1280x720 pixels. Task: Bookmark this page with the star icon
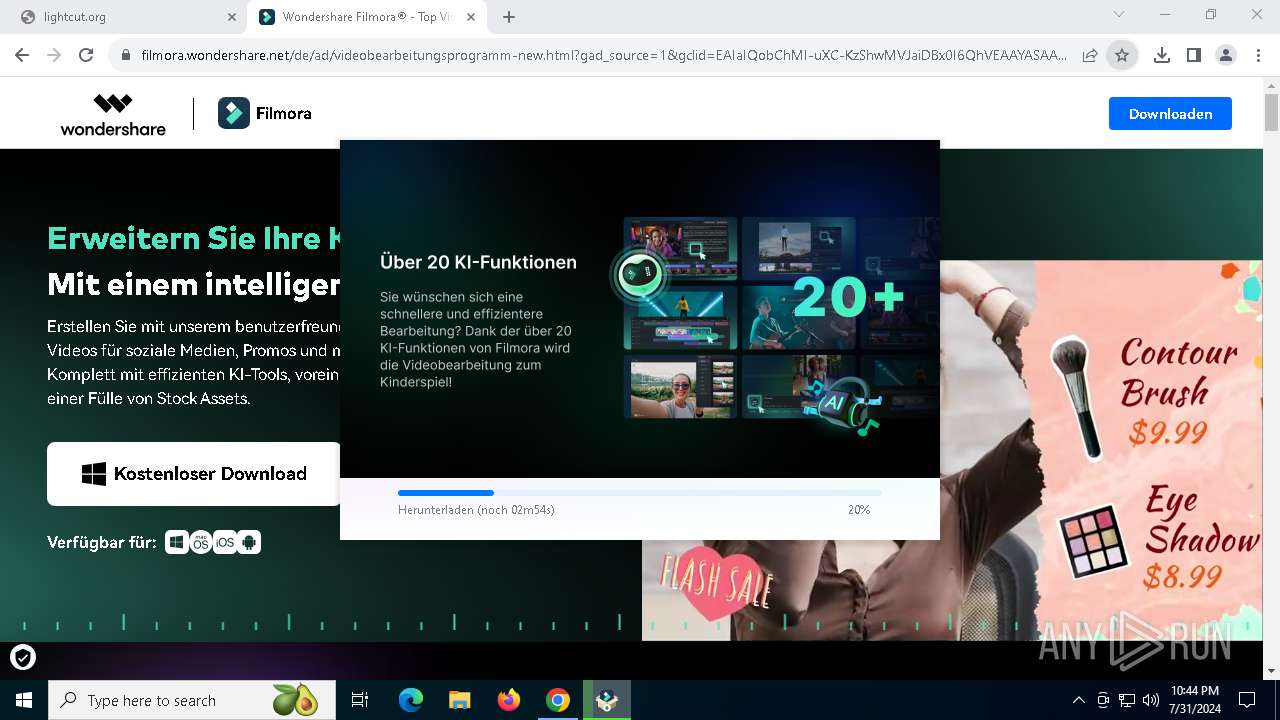[1122, 55]
